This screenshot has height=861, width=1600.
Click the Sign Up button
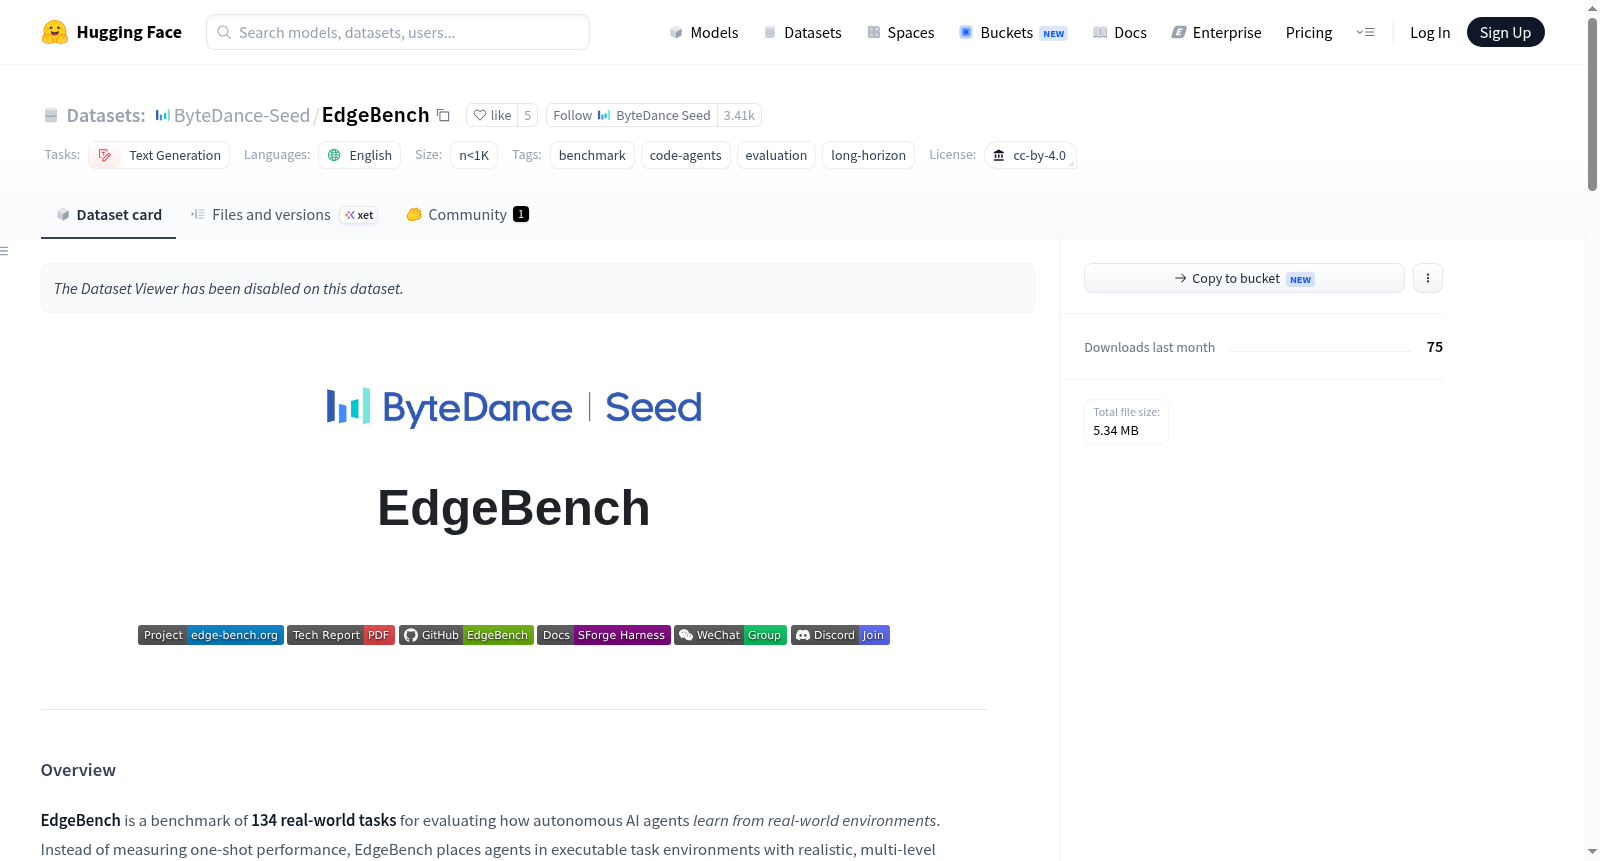click(1505, 32)
